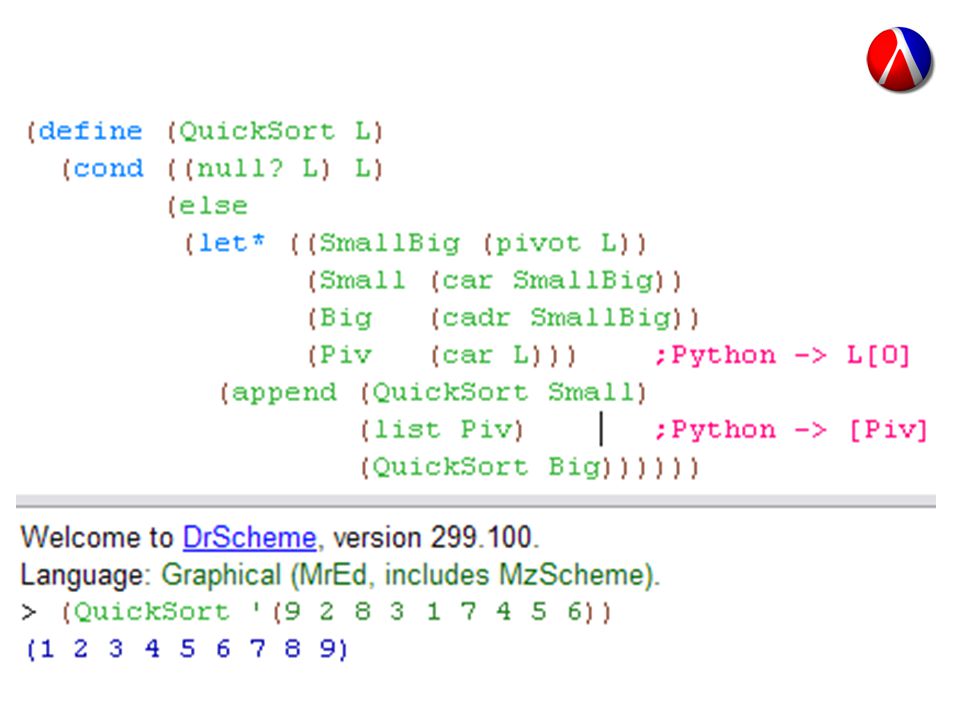
Task: Click 'QuickSort' in the define line
Action: coord(257,132)
